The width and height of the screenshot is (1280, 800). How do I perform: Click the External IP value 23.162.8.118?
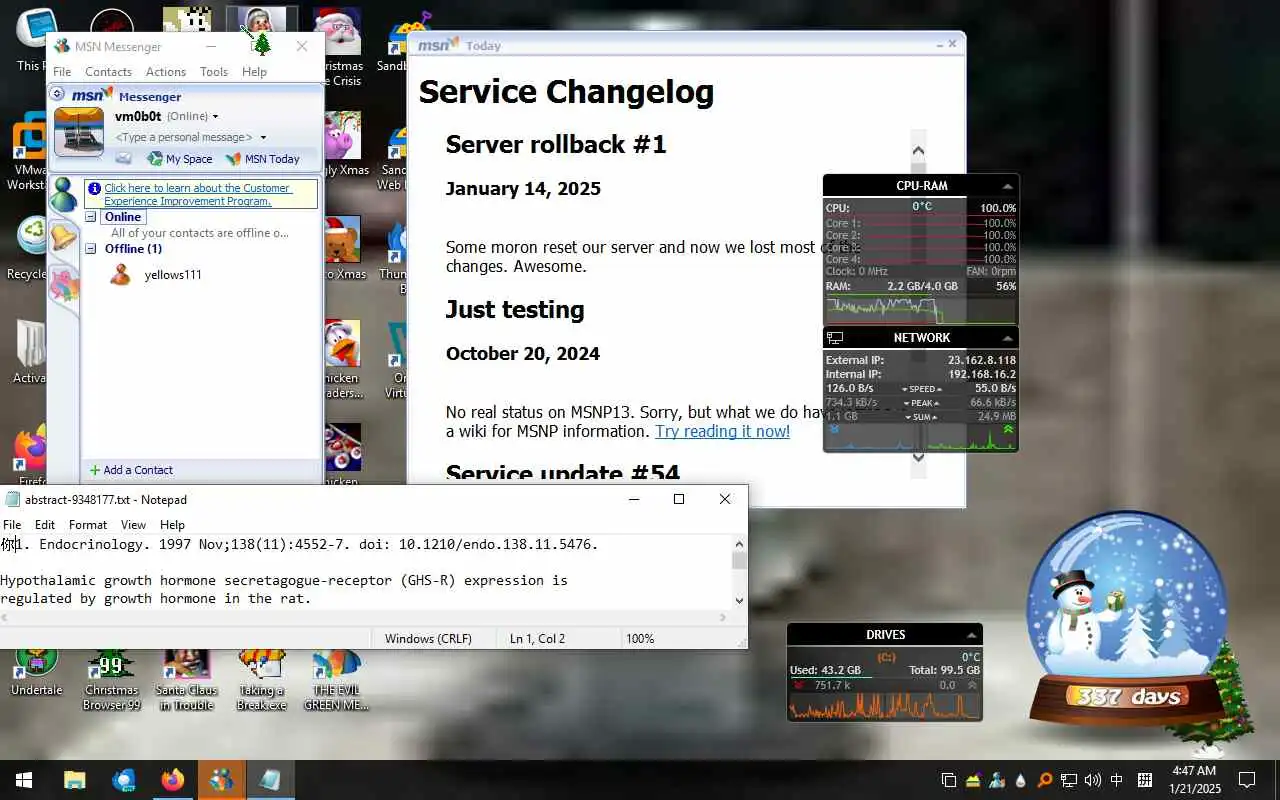click(981, 360)
